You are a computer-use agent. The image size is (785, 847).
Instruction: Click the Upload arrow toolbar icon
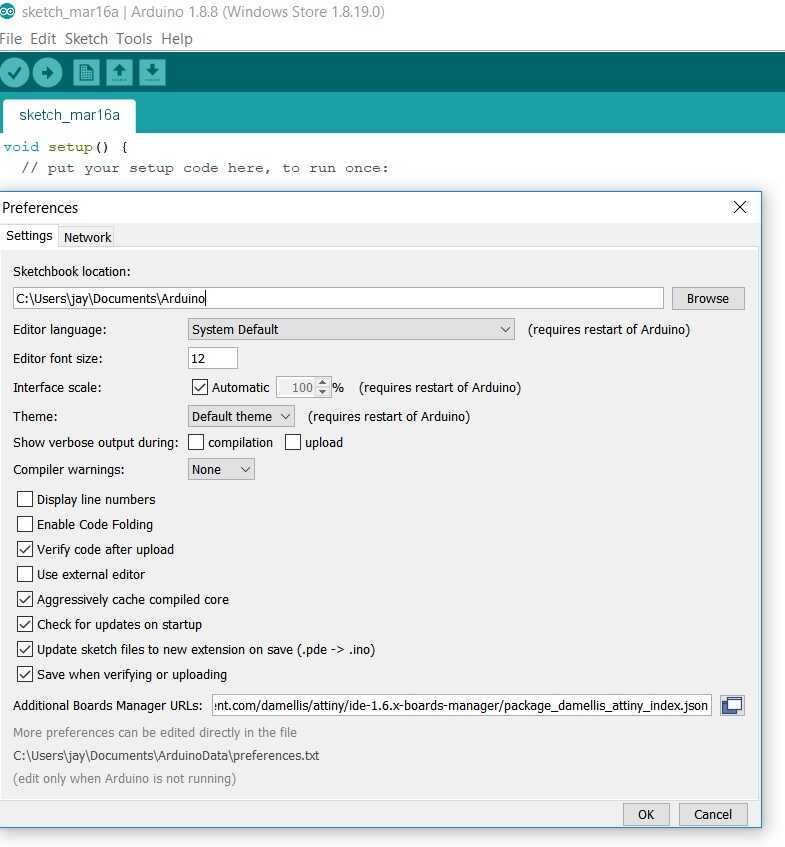[48, 72]
